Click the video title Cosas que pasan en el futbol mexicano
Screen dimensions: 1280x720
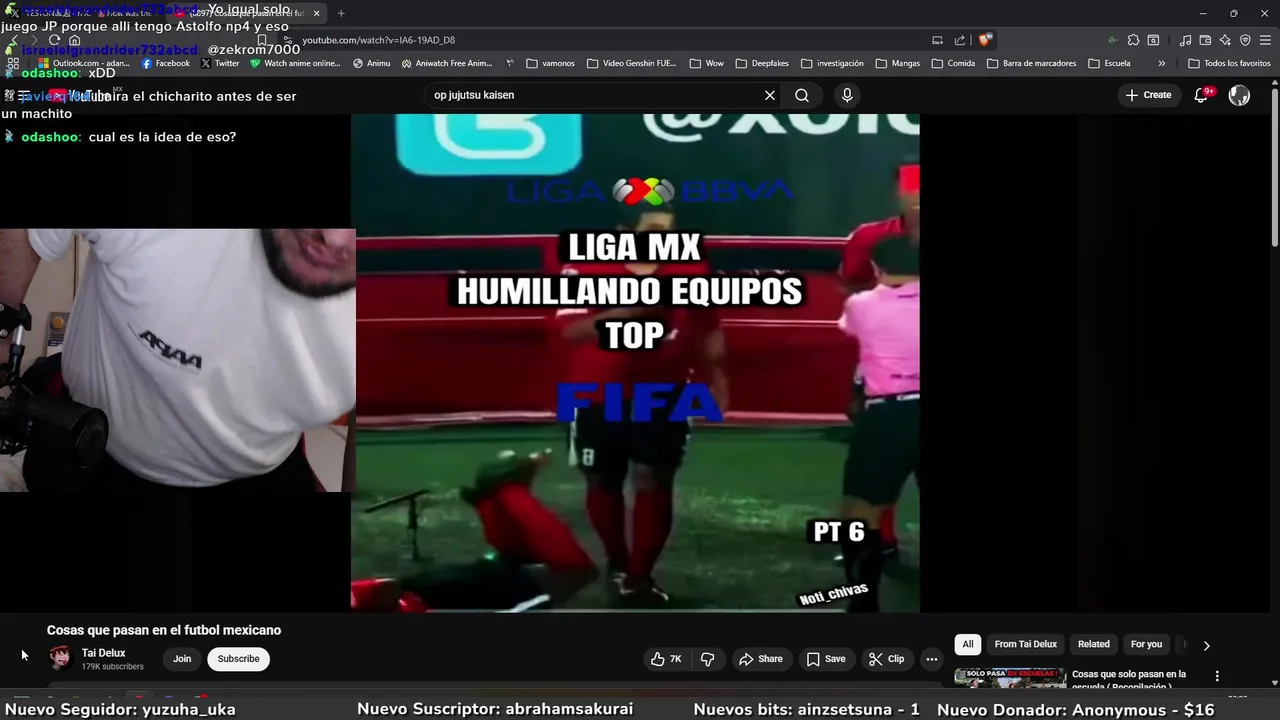tap(164, 630)
